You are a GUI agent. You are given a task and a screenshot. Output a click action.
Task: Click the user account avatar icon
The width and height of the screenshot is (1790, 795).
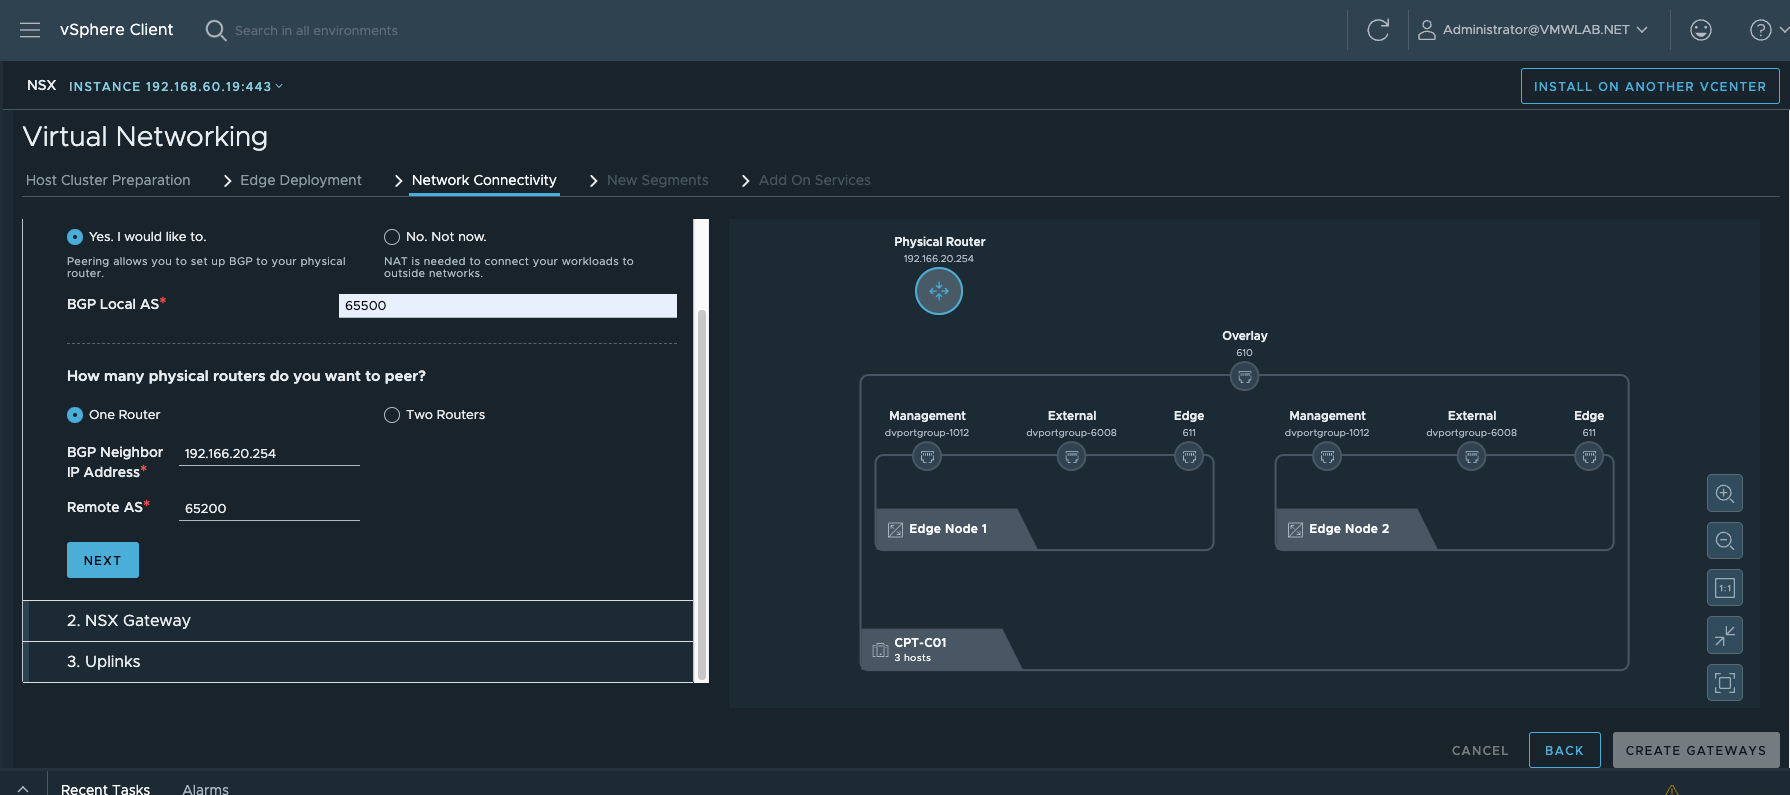(1427, 30)
